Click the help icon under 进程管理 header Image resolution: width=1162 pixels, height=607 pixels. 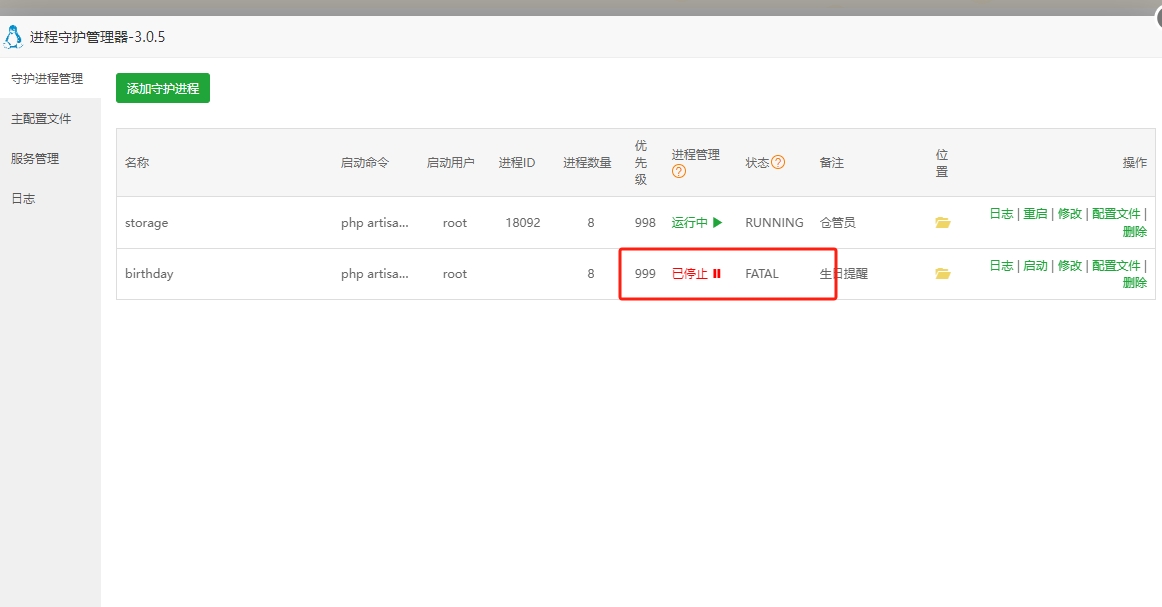(x=679, y=171)
